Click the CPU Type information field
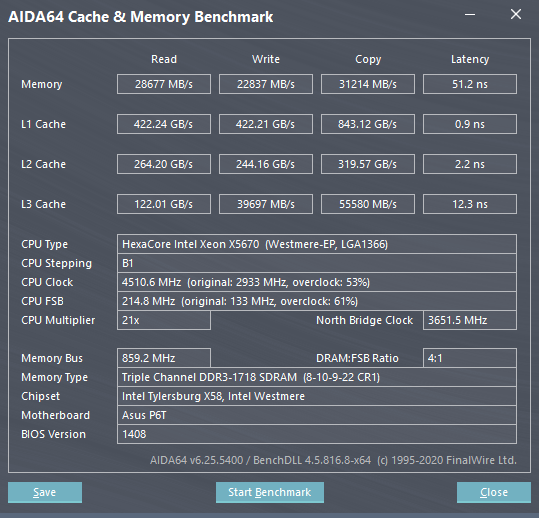 317,244
